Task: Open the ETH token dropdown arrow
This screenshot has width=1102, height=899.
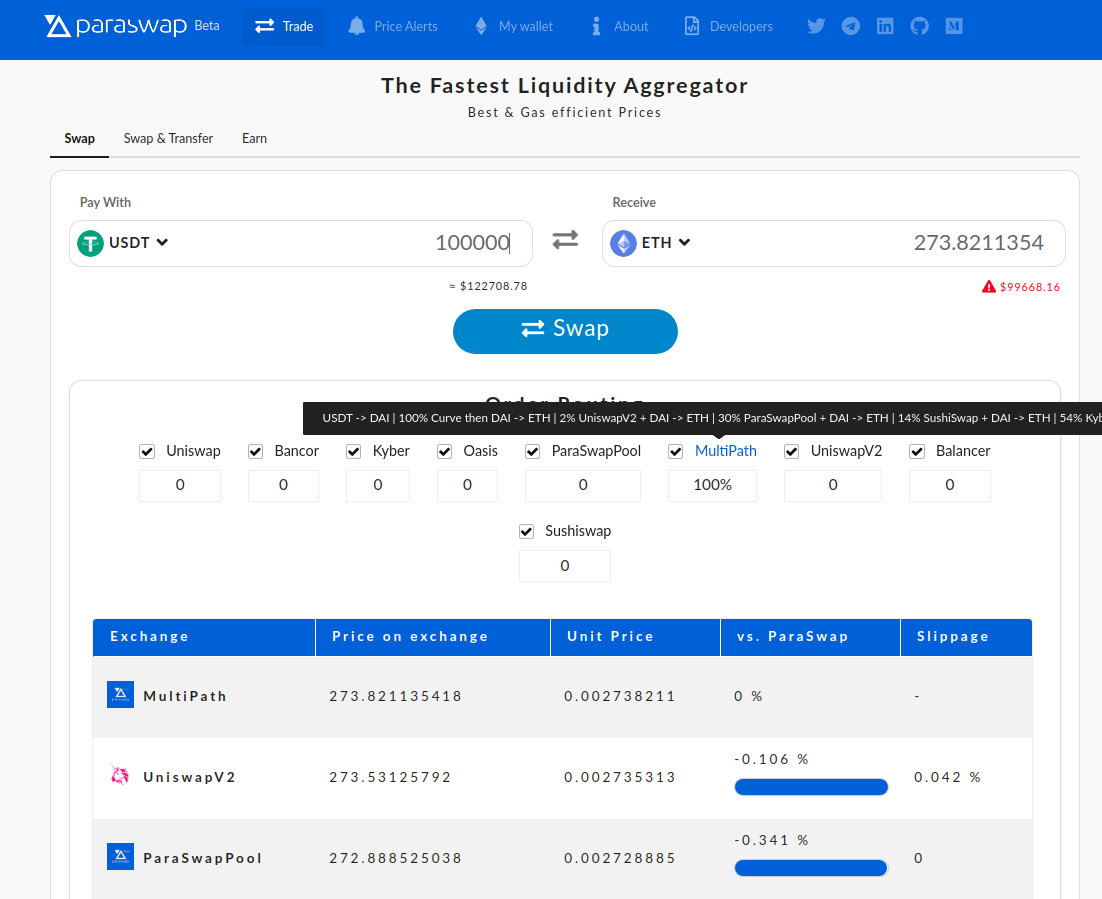Action: (x=685, y=242)
